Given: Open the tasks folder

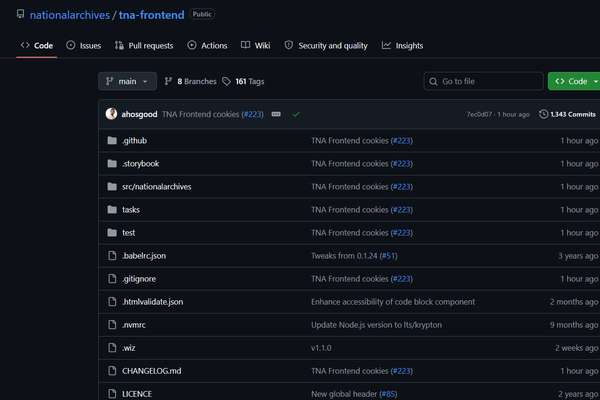Looking at the screenshot, I should pos(131,209).
